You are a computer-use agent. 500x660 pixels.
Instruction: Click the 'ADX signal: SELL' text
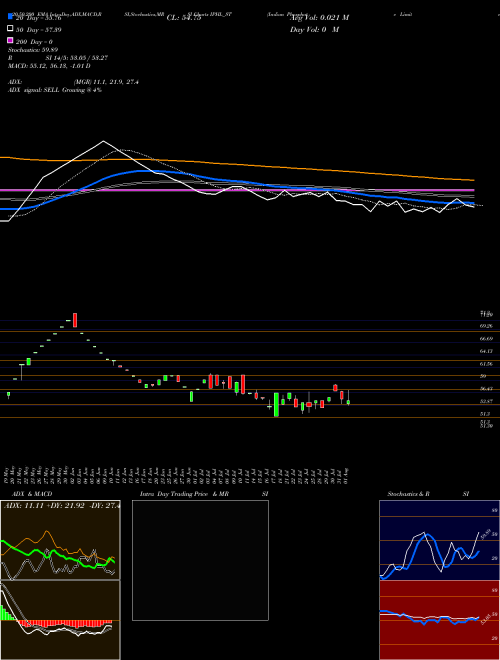(x=34, y=90)
